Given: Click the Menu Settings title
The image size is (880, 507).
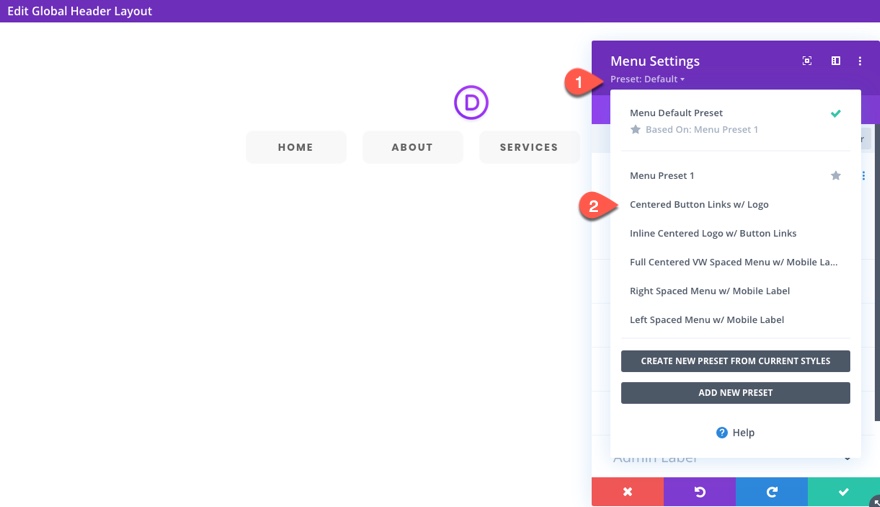Looking at the screenshot, I should point(655,61).
